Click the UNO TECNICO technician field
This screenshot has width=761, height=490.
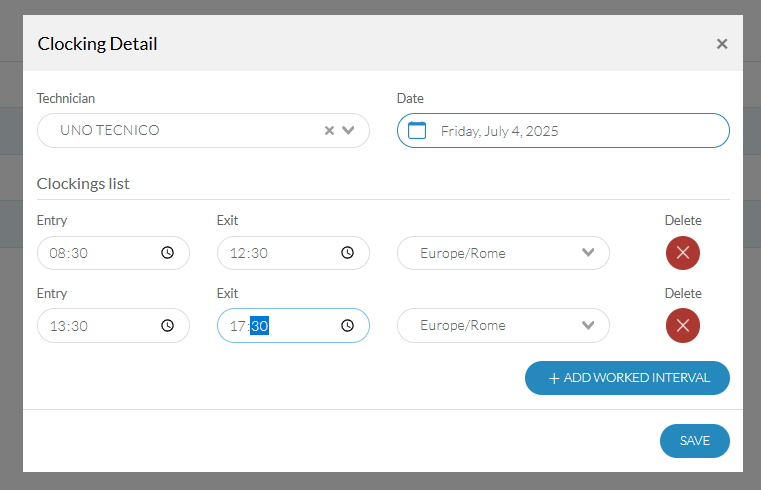click(203, 131)
